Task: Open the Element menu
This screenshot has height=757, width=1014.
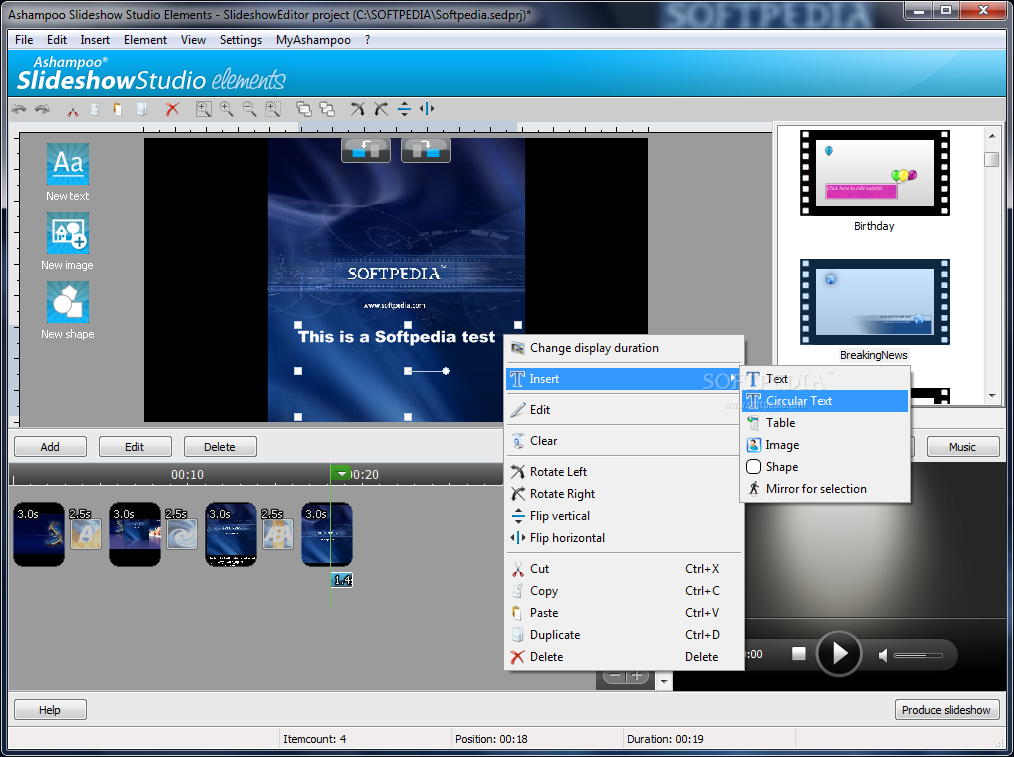Action: [x=146, y=40]
